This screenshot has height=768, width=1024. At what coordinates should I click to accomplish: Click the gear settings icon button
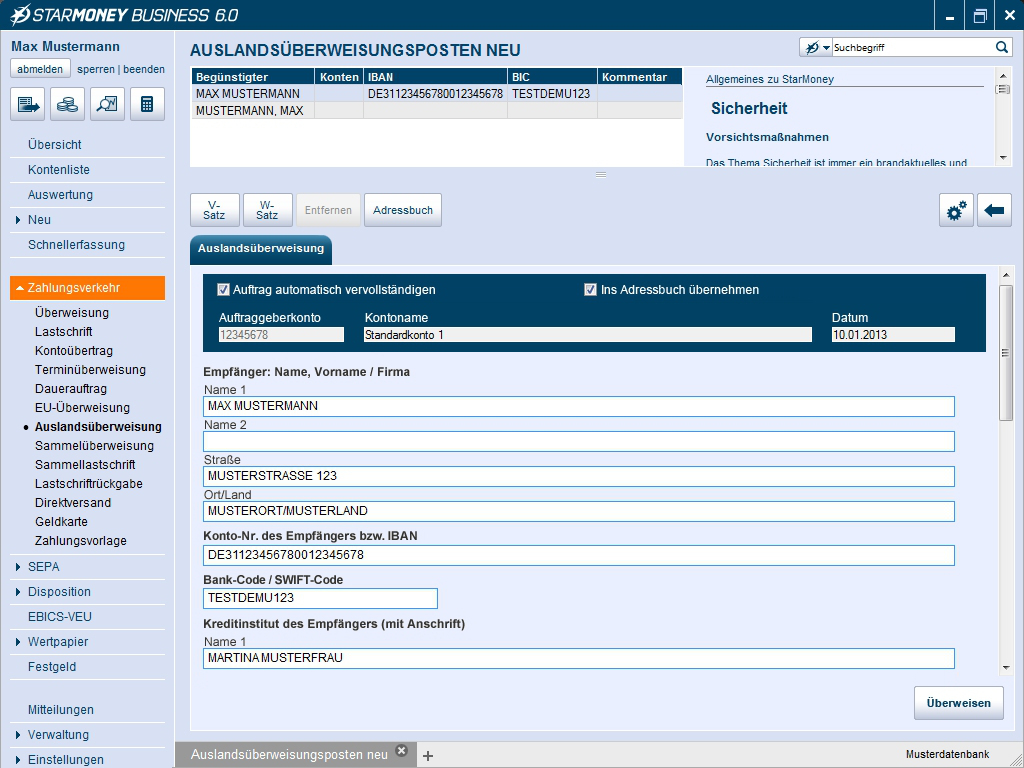point(956,210)
